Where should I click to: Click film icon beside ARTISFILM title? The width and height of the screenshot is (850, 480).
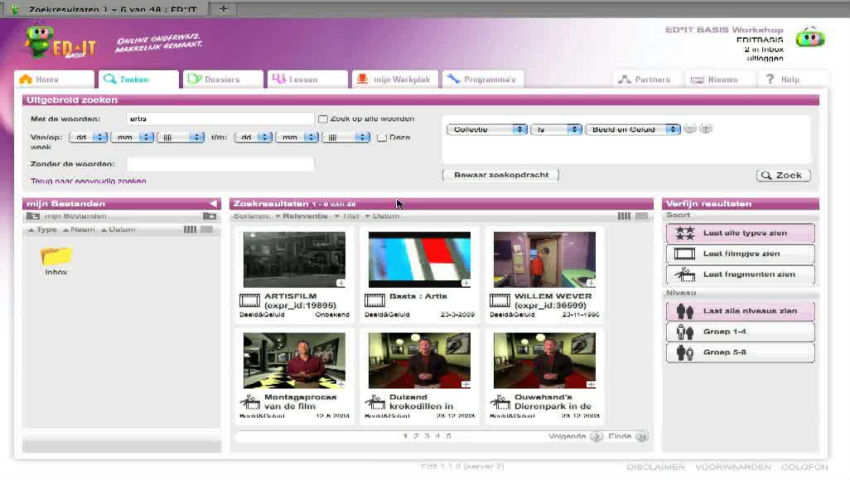249,300
